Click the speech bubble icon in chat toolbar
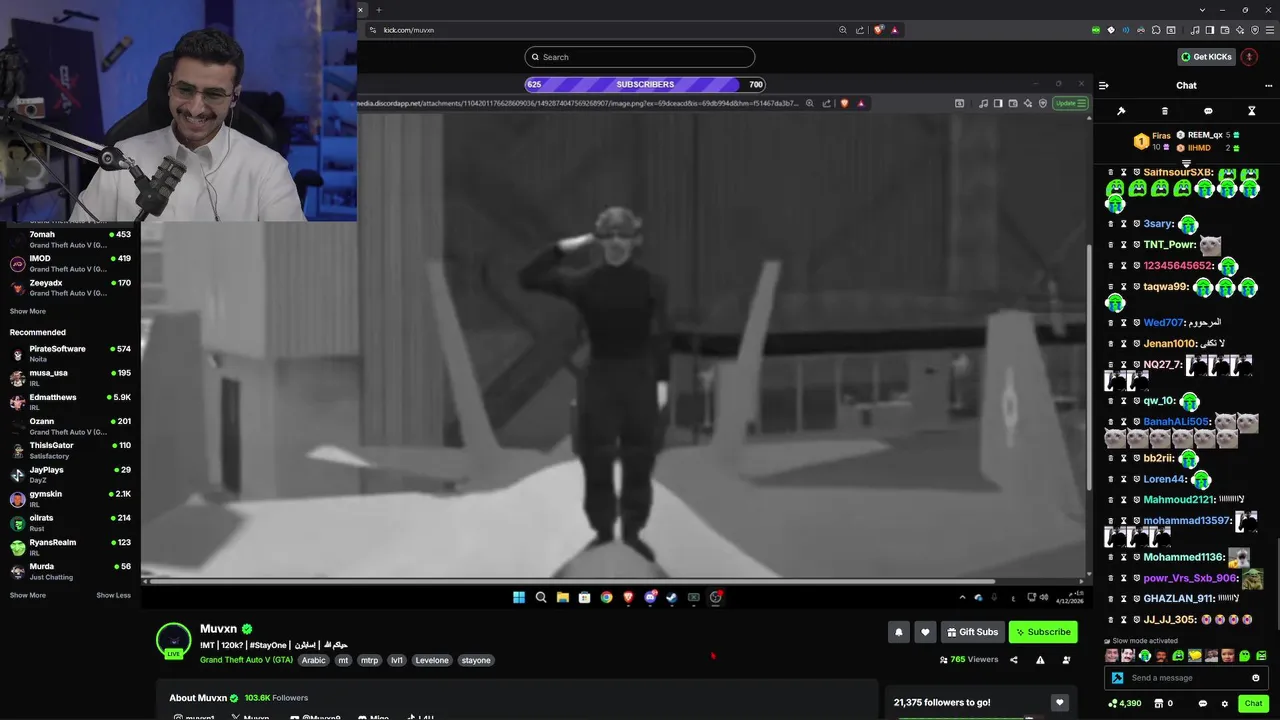 click(x=1208, y=111)
